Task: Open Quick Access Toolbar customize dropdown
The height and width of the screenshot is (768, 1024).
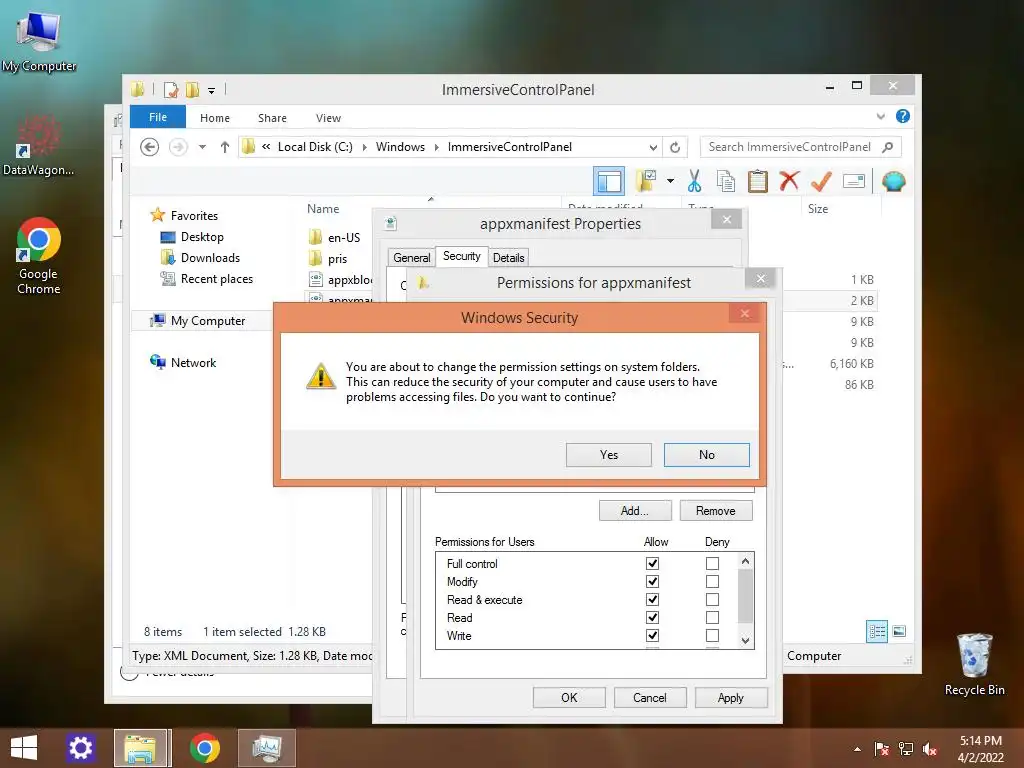Action: 212,91
